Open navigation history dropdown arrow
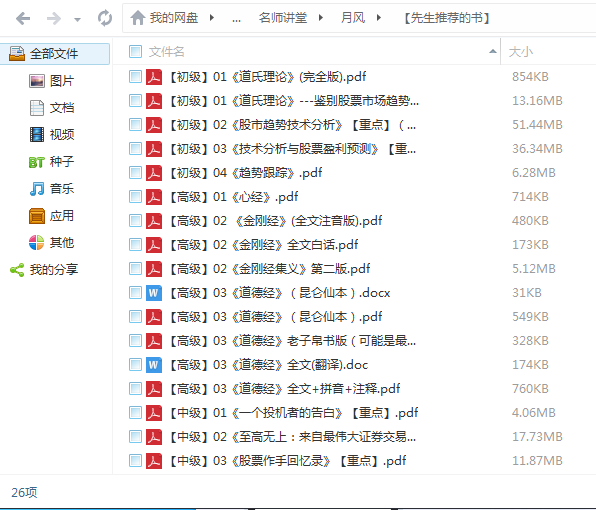 click(x=78, y=19)
